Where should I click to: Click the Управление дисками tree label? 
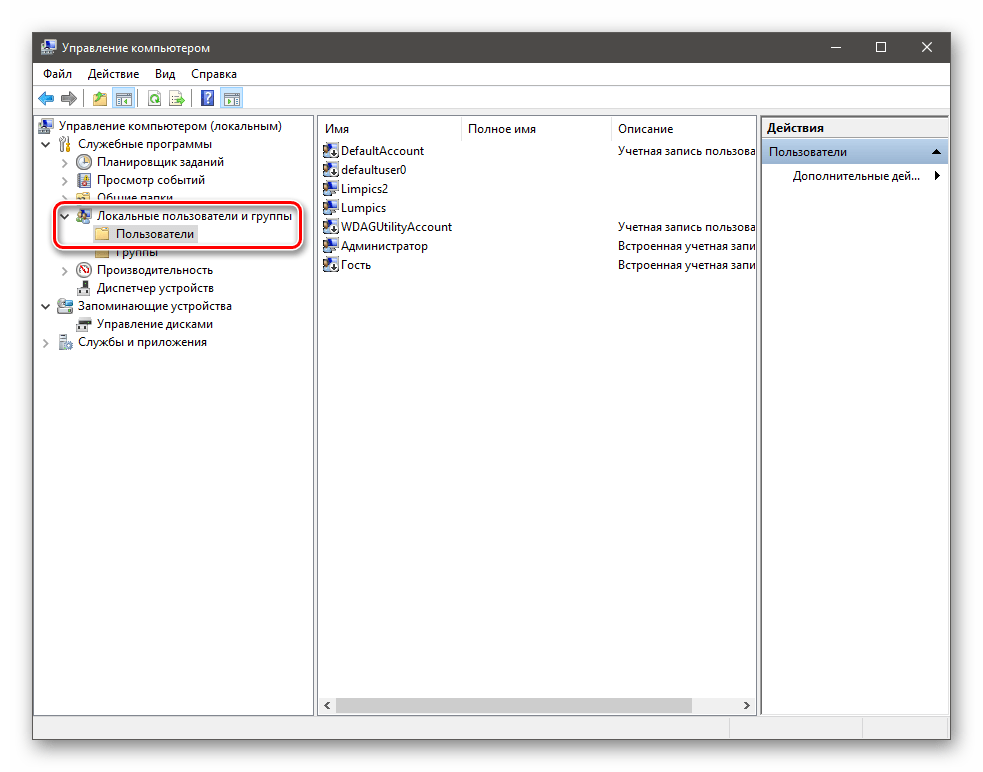coord(155,324)
